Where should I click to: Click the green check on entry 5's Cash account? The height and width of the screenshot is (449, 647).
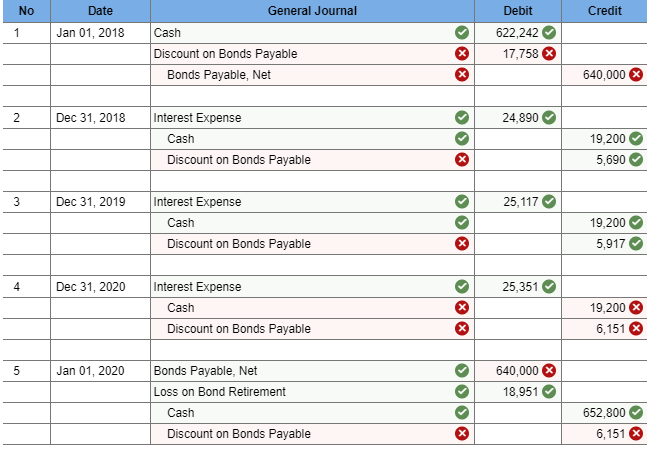pos(462,413)
